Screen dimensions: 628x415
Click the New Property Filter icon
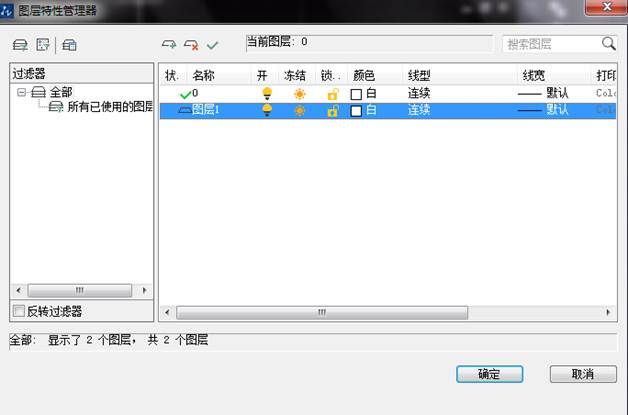[x=20, y=45]
